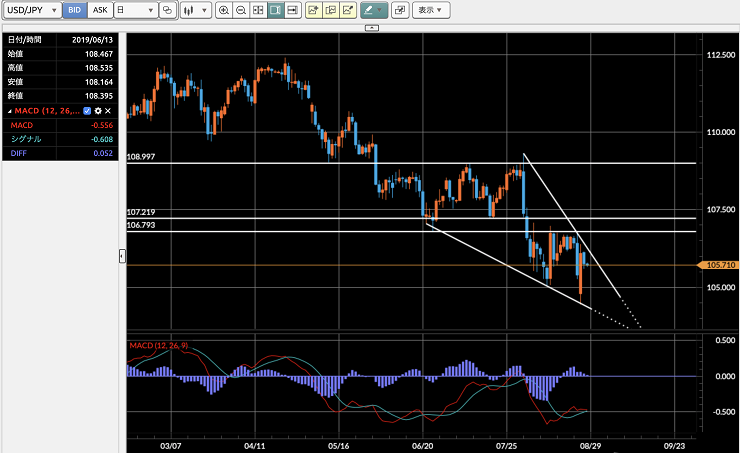The height and width of the screenshot is (453, 740).
Task: Click the edit indicator chart icon
Action: click(348, 10)
